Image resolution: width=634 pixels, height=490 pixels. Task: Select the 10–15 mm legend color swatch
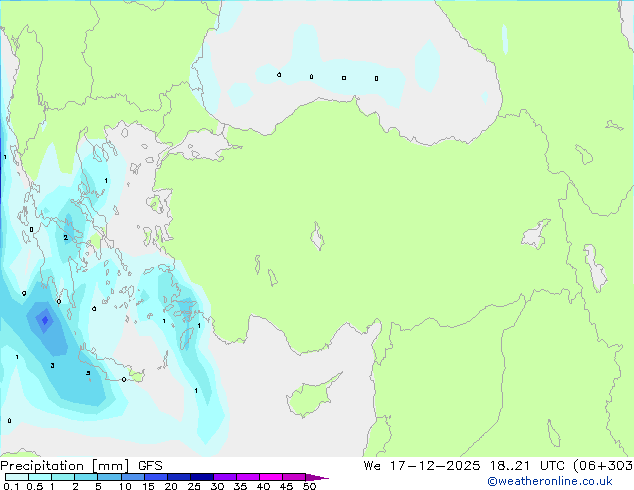point(133,477)
